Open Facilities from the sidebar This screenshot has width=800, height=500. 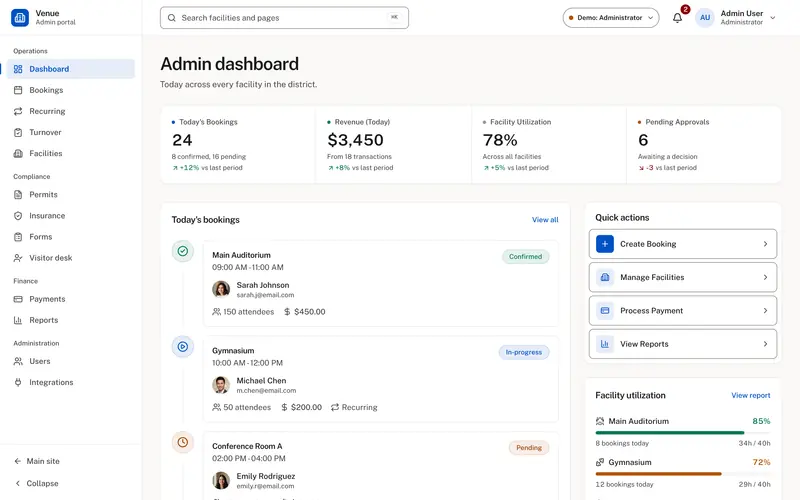click(x=71, y=153)
